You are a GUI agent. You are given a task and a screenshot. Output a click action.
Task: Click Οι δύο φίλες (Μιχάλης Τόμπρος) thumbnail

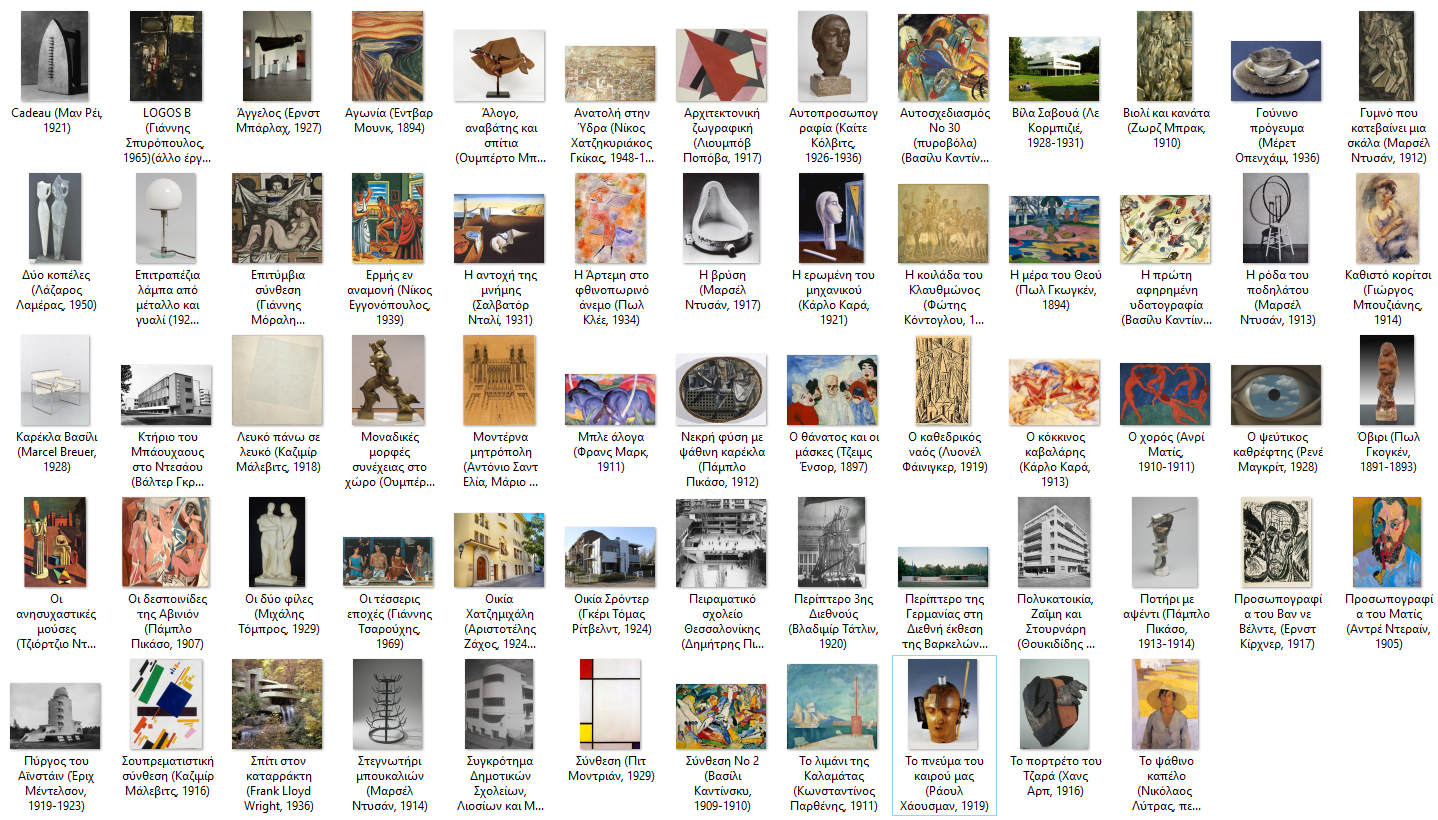click(x=278, y=540)
